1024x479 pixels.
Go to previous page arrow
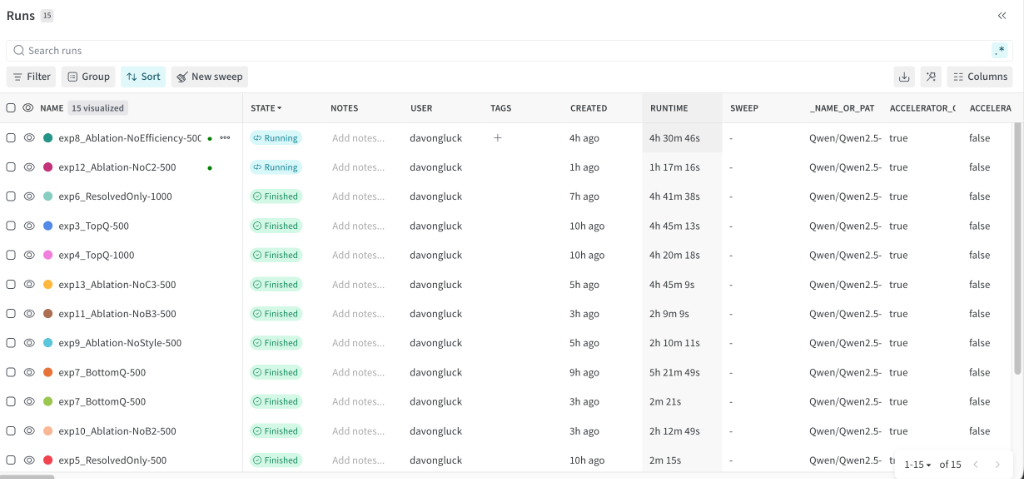point(975,464)
